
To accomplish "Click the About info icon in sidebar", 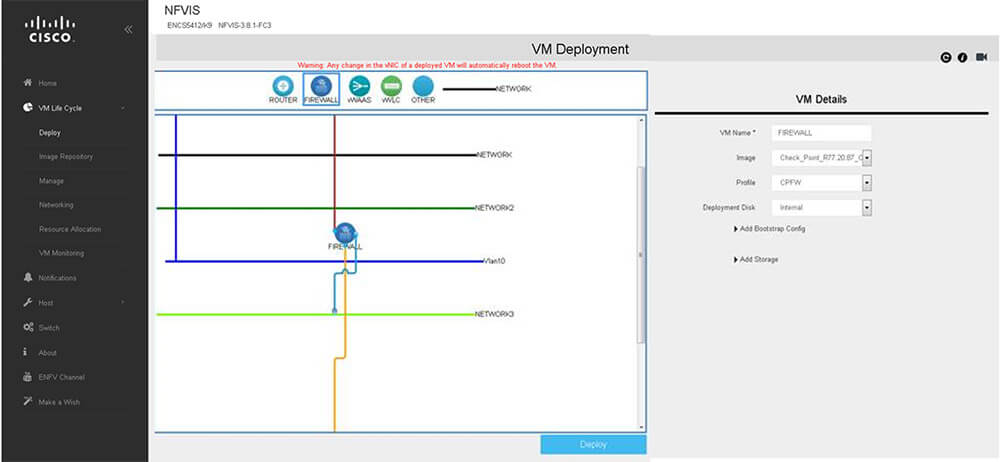I will pyautogui.click(x=26, y=352).
